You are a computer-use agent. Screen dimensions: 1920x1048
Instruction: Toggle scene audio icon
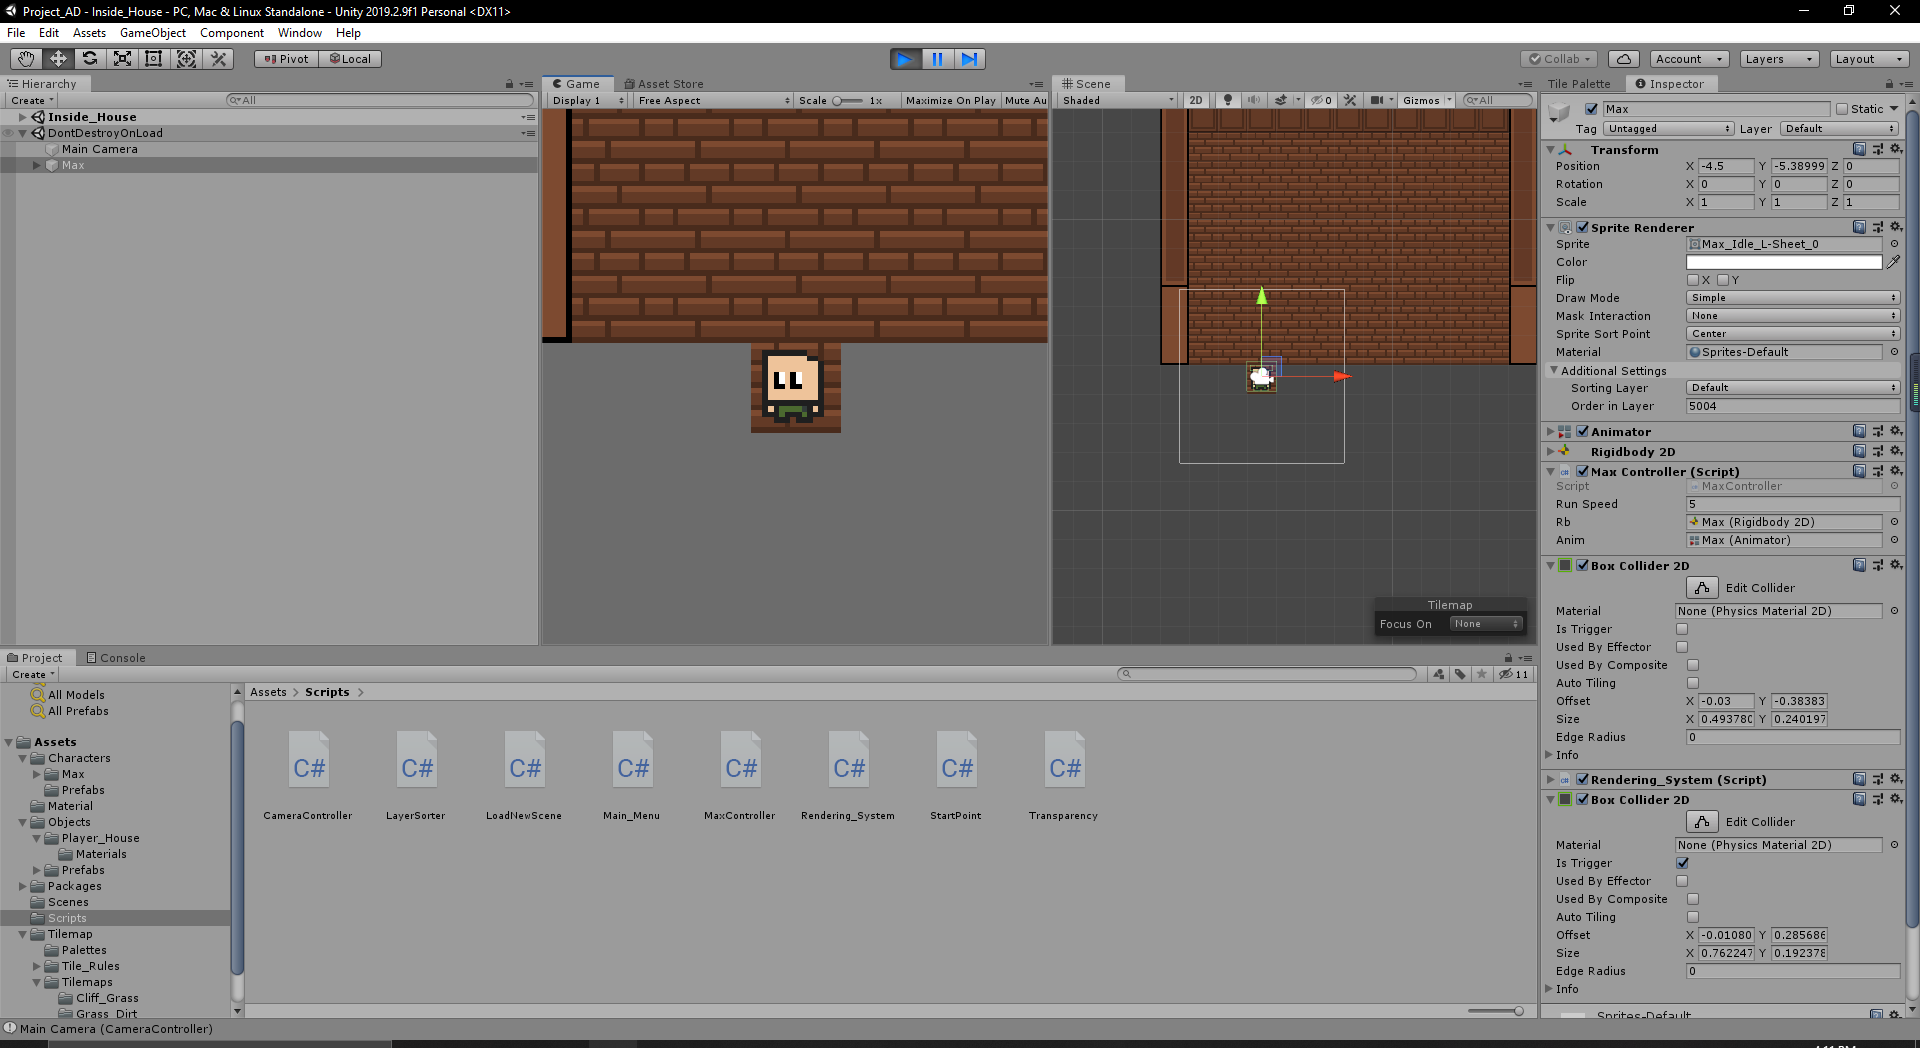click(x=1253, y=100)
